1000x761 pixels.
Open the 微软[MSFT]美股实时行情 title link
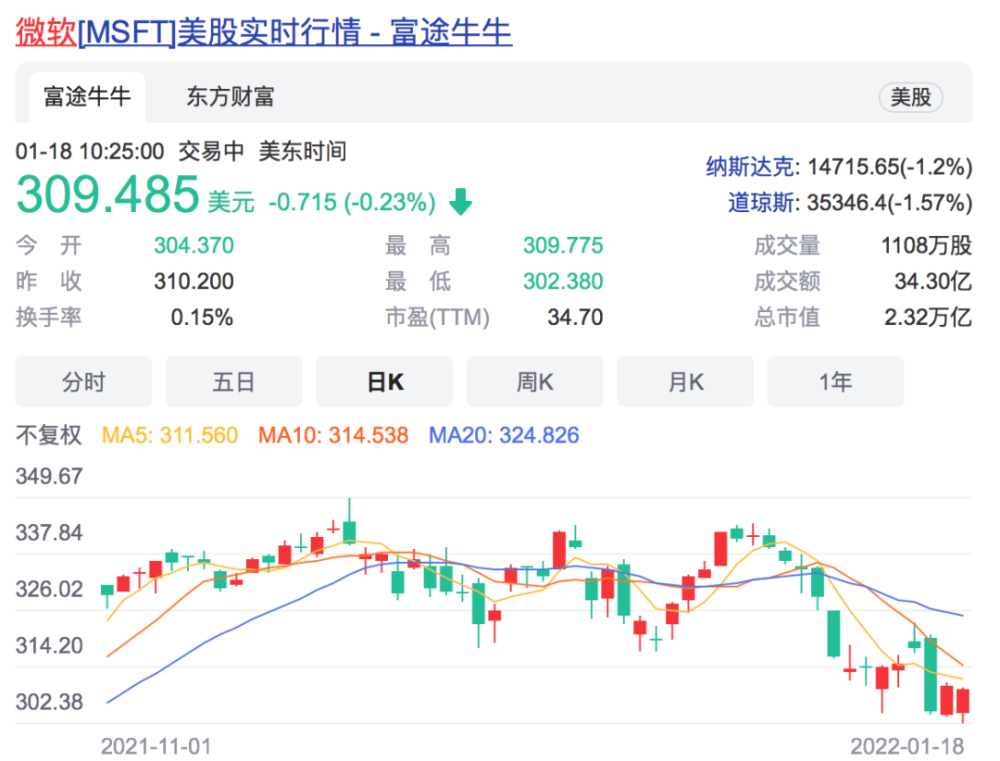263,32
